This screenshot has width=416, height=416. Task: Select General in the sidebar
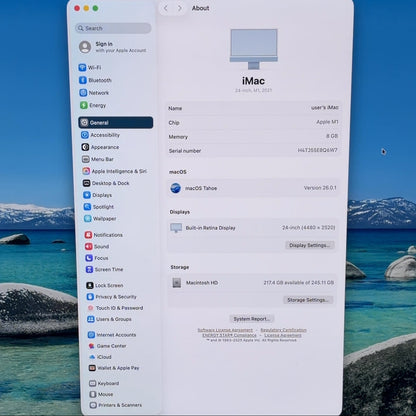tap(116, 122)
